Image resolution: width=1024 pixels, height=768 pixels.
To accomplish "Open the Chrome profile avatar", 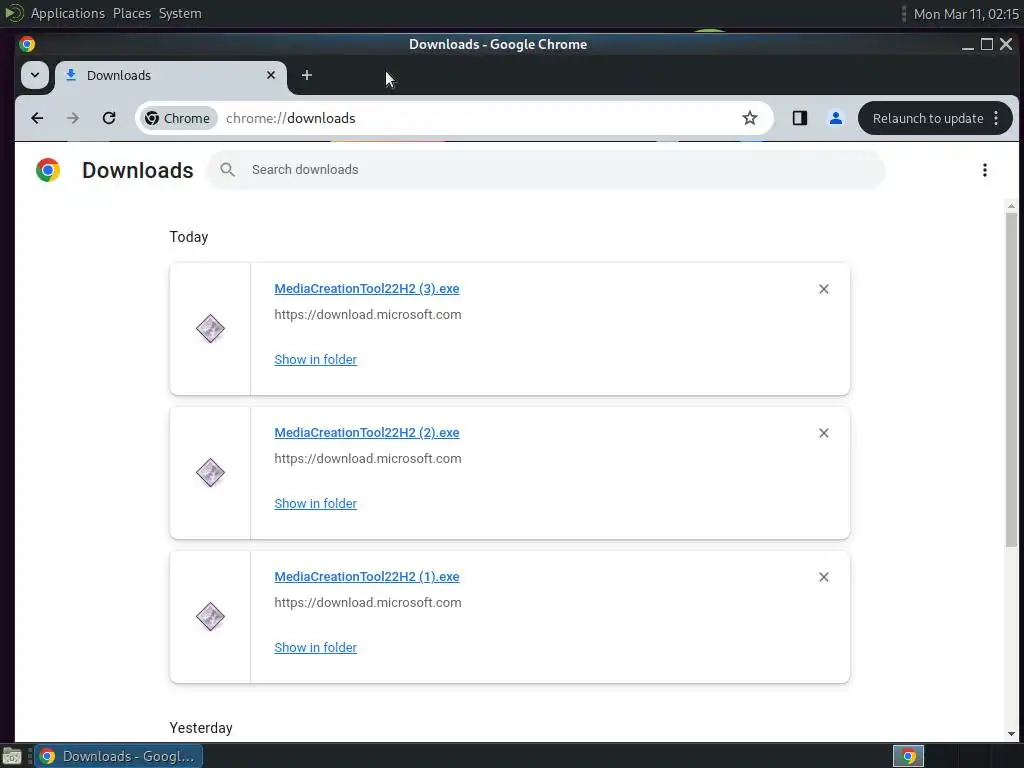I will [x=835, y=118].
